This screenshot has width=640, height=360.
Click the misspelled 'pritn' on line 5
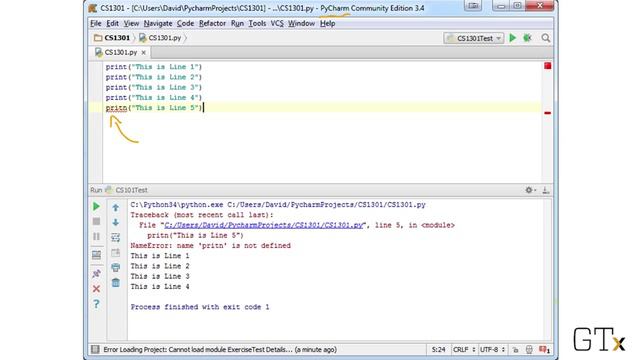(116, 108)
